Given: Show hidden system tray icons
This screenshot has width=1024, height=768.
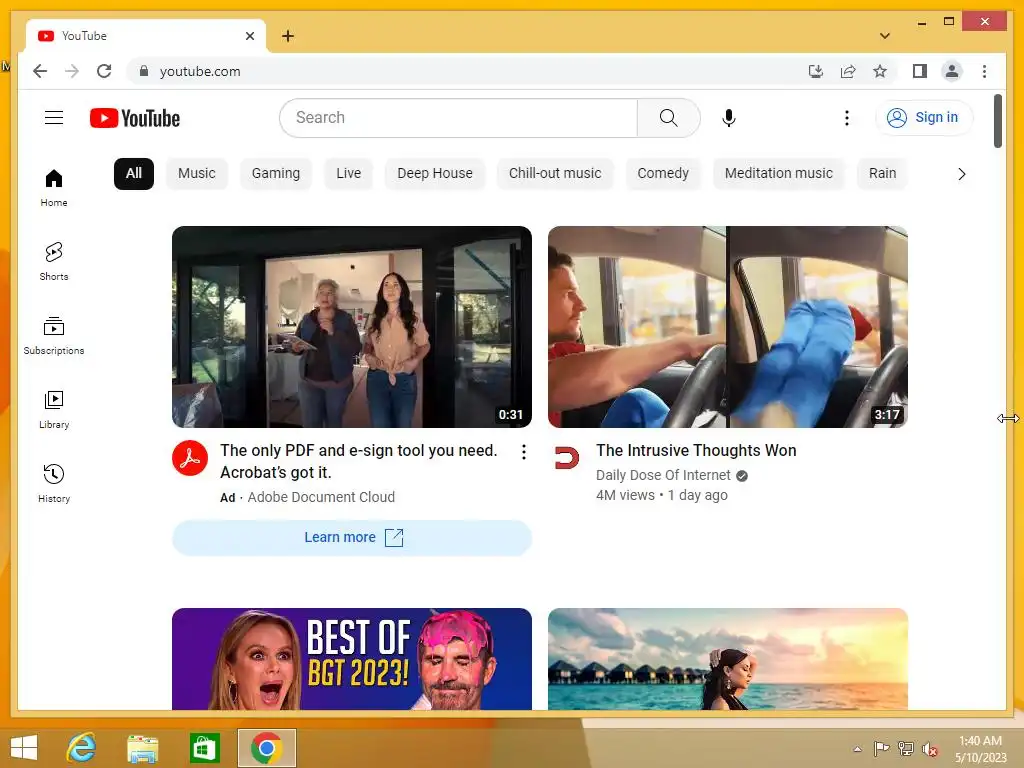Looking at the screenshot, I should 857,749.
